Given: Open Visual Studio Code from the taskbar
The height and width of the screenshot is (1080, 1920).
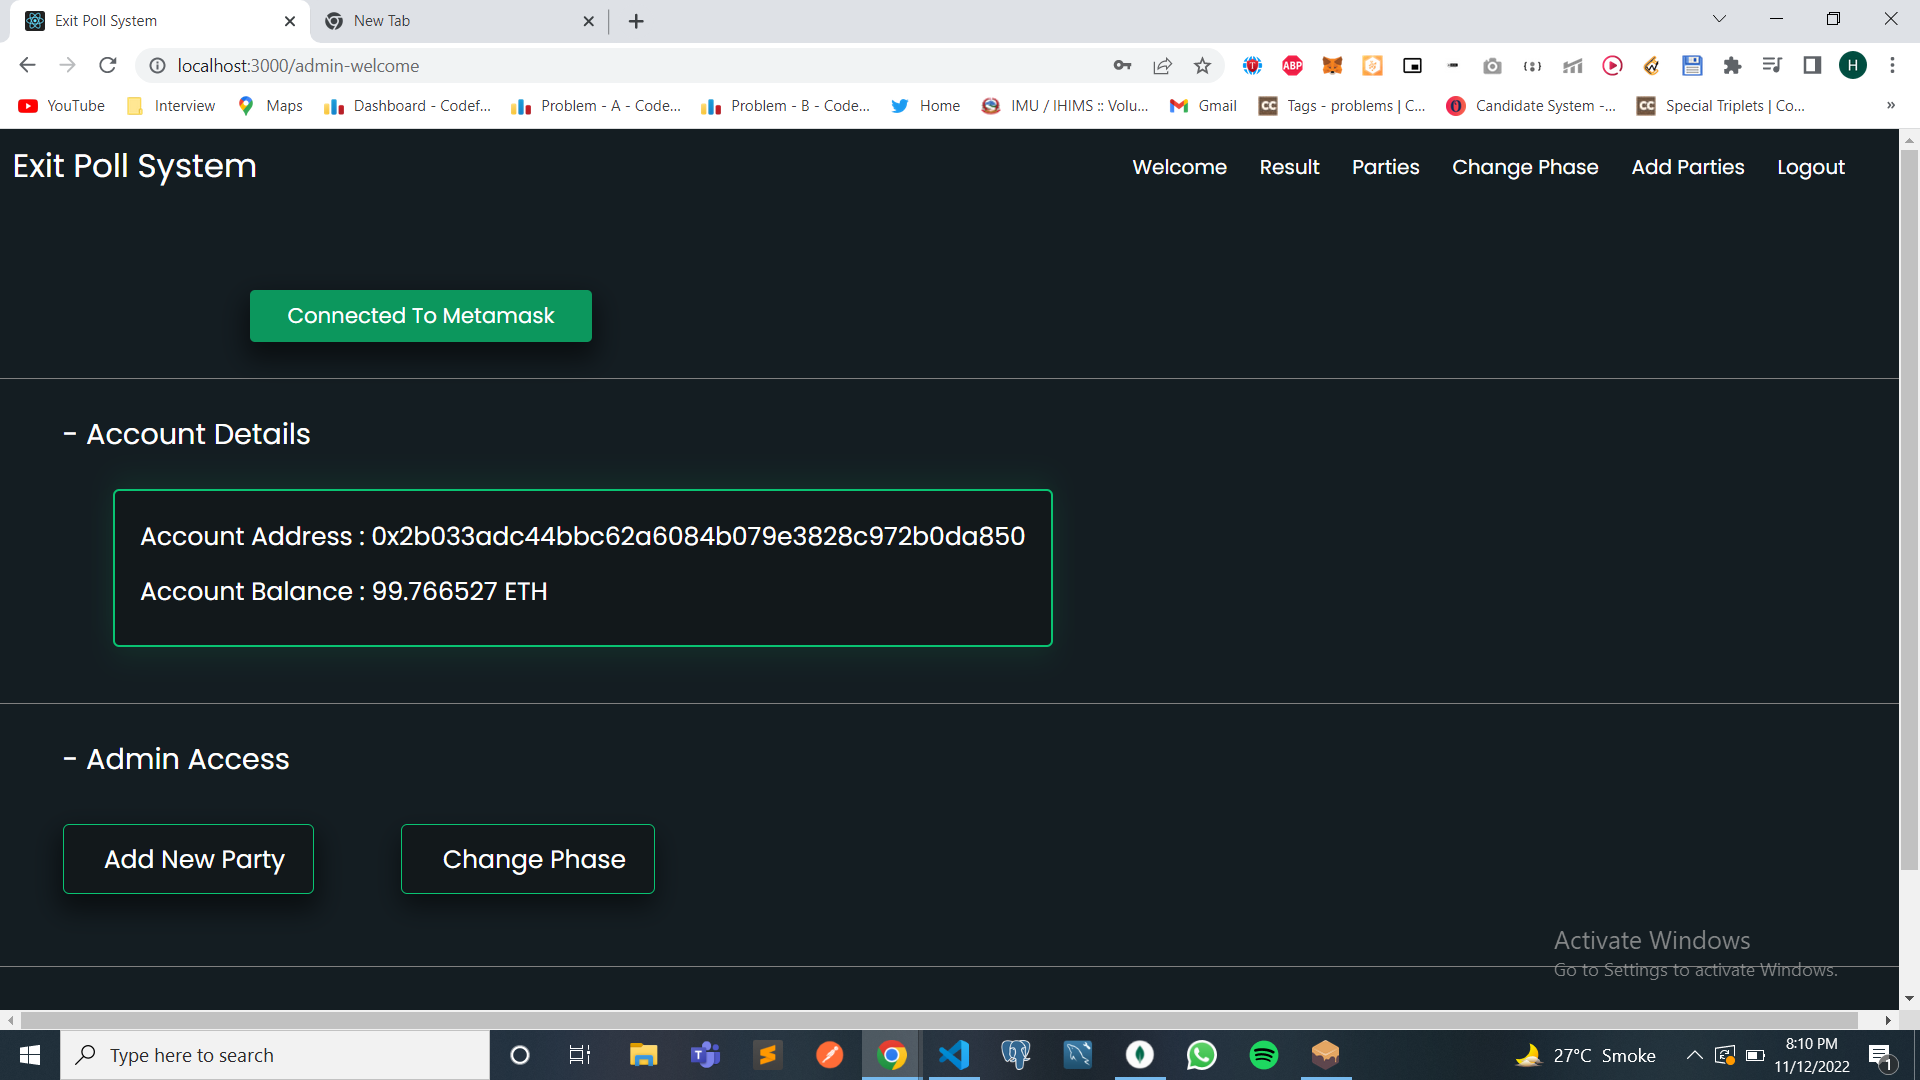Looking at the screenshot, I should point(954,1055).
